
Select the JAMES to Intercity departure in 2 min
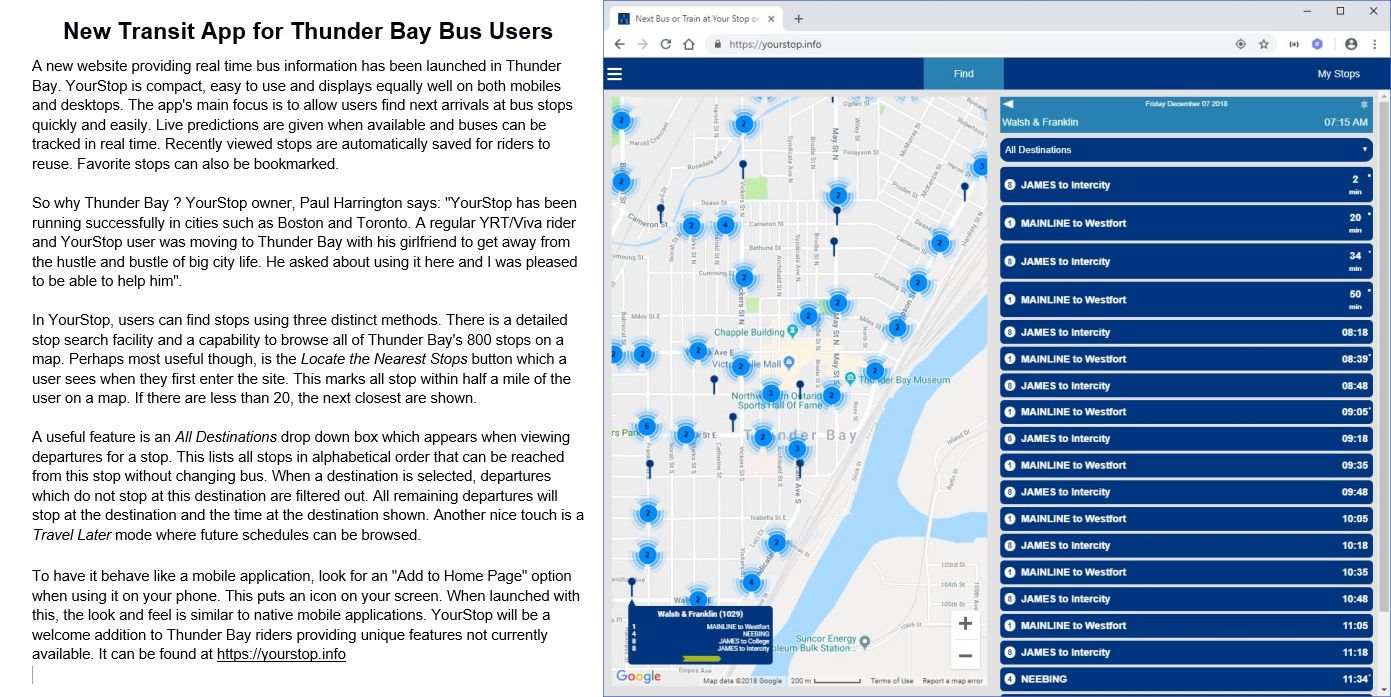pos(1185,185)
